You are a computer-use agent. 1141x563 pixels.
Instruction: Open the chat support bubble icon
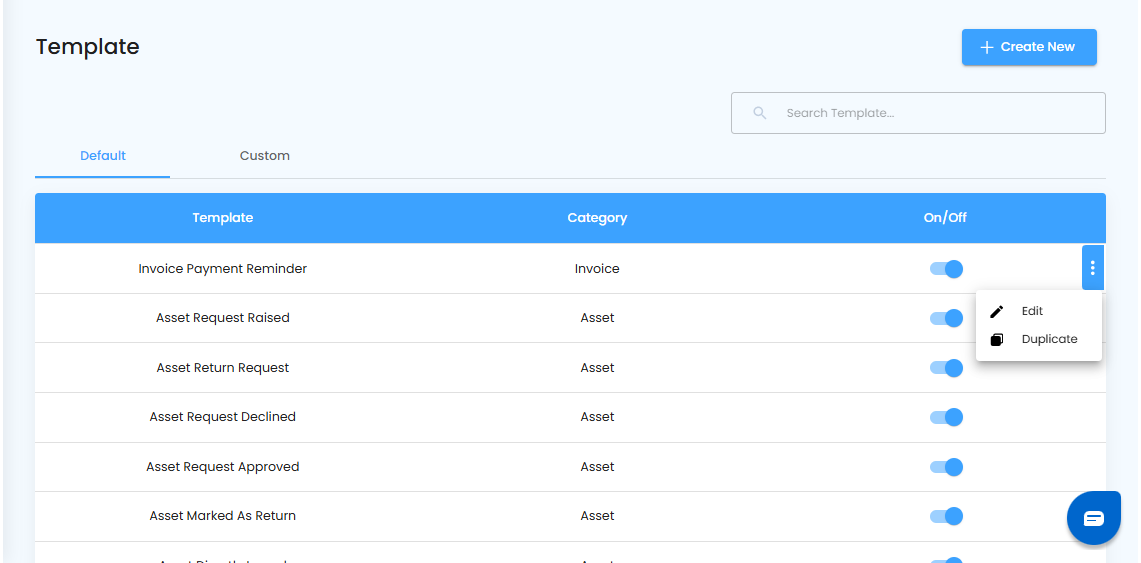point(1093,518)
